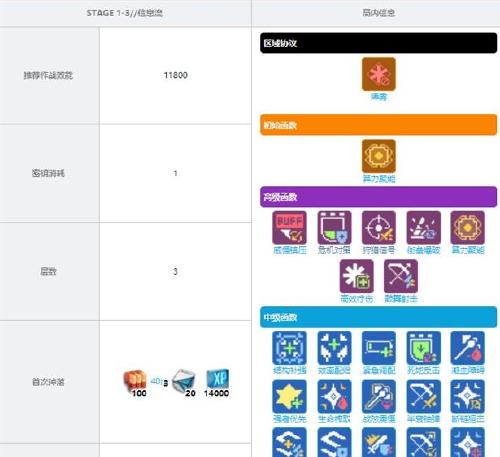Click the blue battery-plus icon 紧急调配
This screenshot has width=500, height=457.
(x=379, y=348)
